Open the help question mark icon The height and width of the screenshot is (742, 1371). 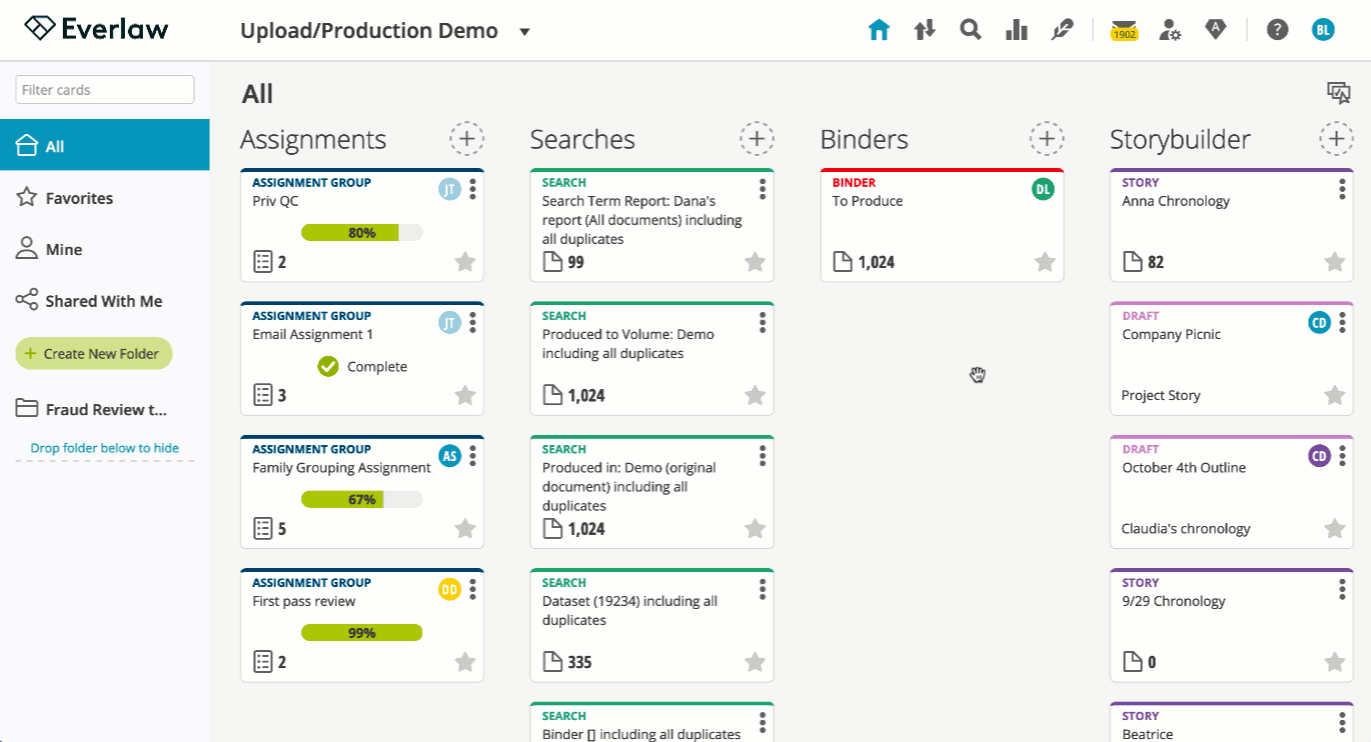tap(1277, 30)
